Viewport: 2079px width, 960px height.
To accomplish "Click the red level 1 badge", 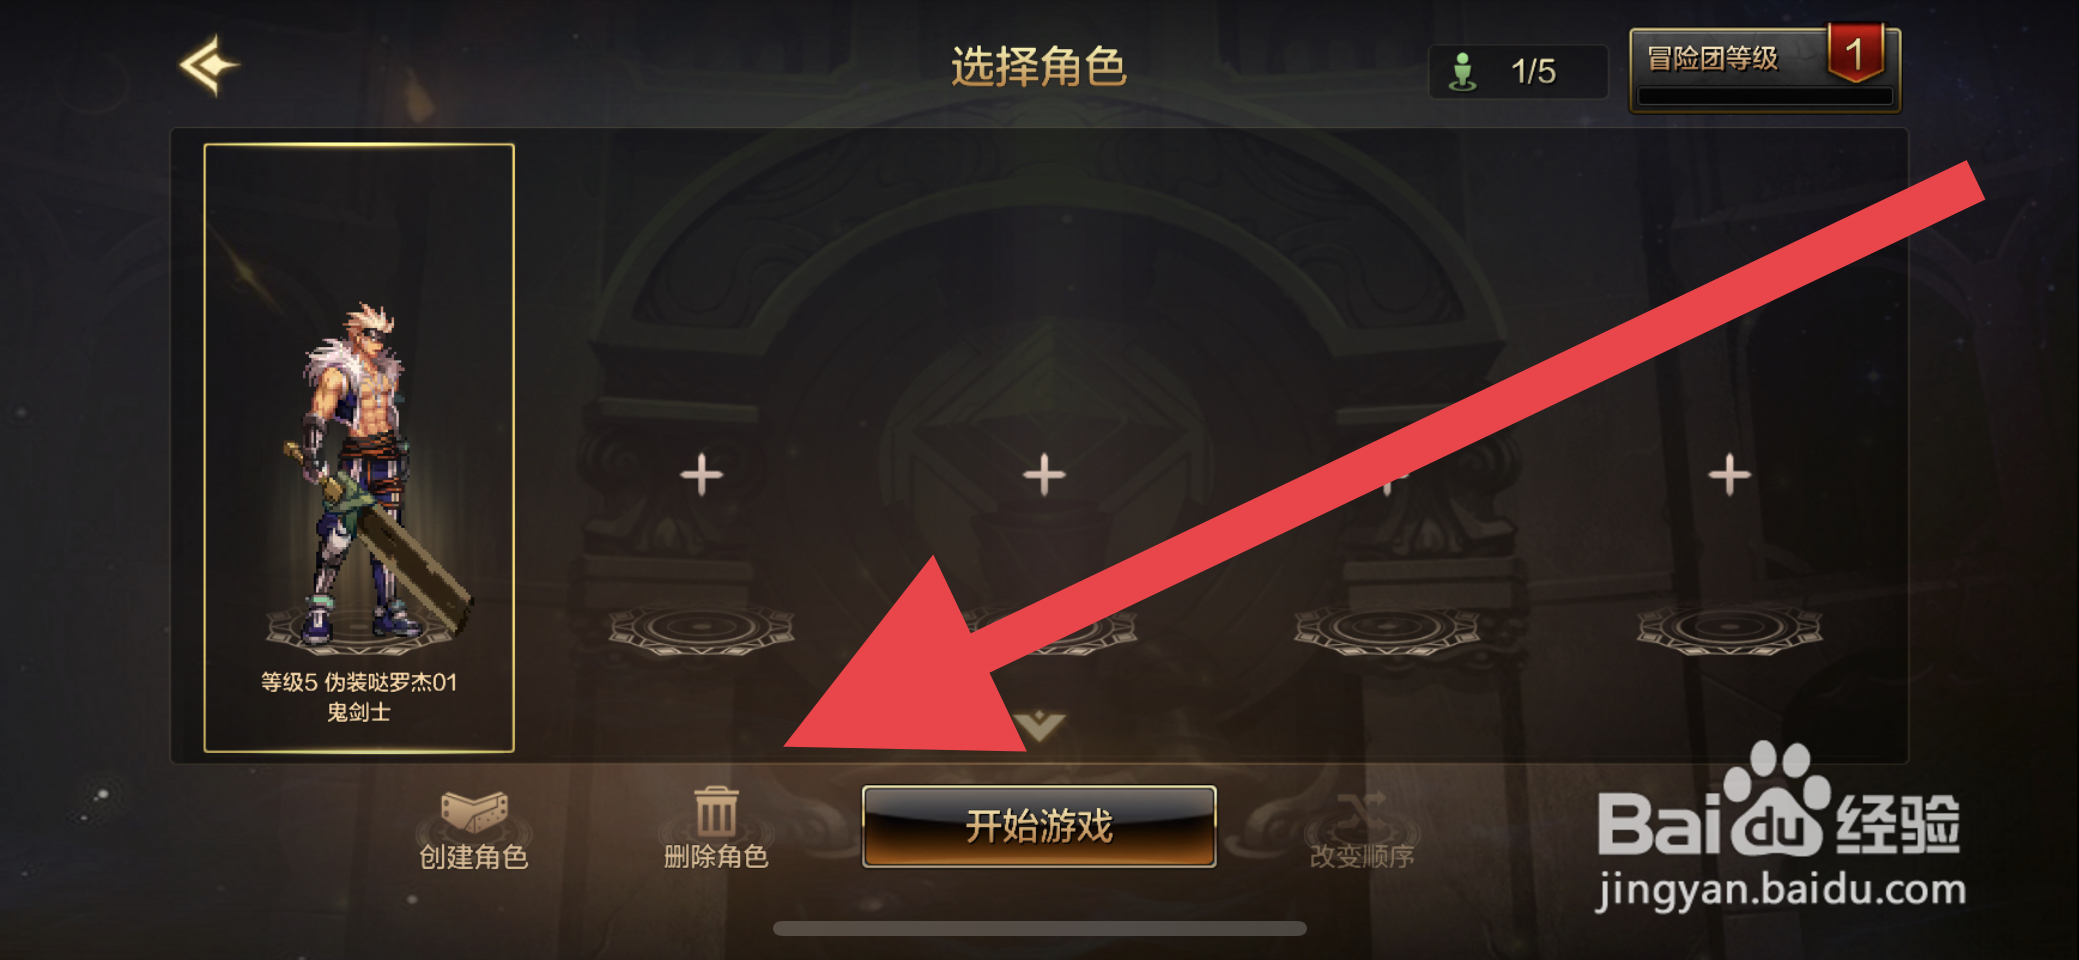I will click(1855, 53).
